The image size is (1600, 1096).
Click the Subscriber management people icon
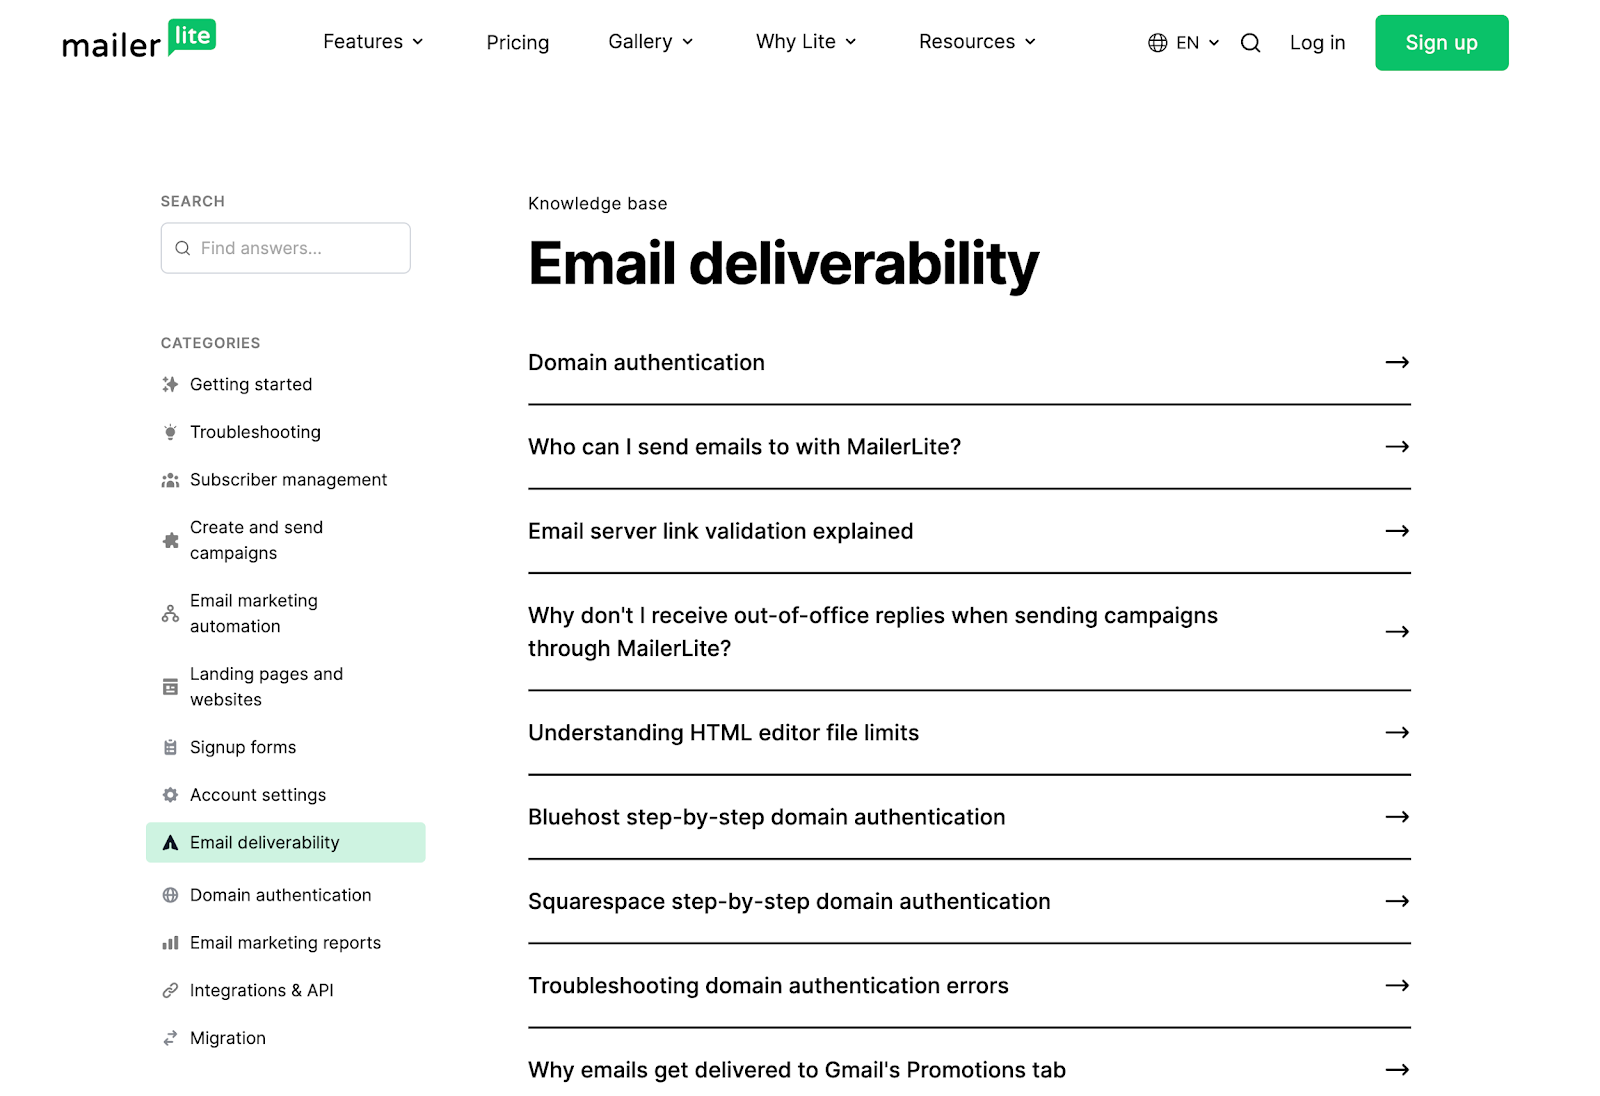click(170, 480)
